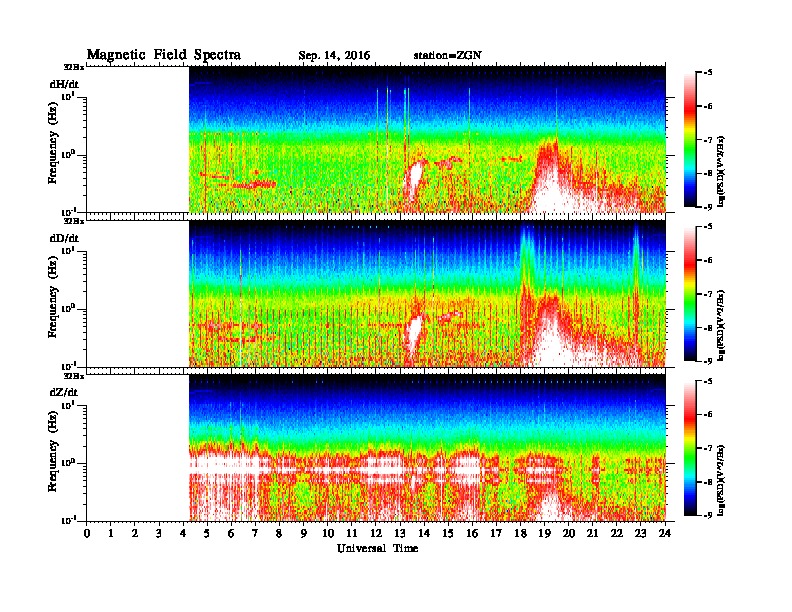The height and width of the screenshot is (612, 792).
Task: Click hour "11" on the time axis
Action: click(352, 534)
